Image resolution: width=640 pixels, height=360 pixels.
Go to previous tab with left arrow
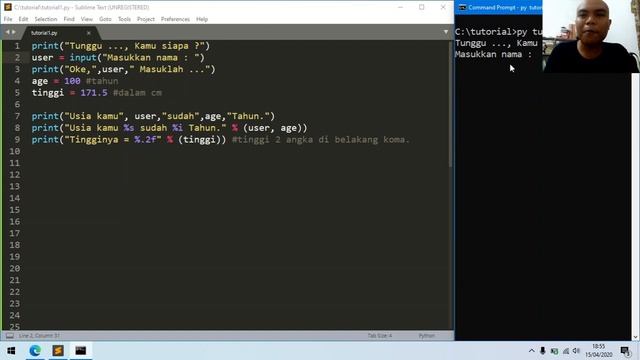pyautogui.click(x=7, y=32)
